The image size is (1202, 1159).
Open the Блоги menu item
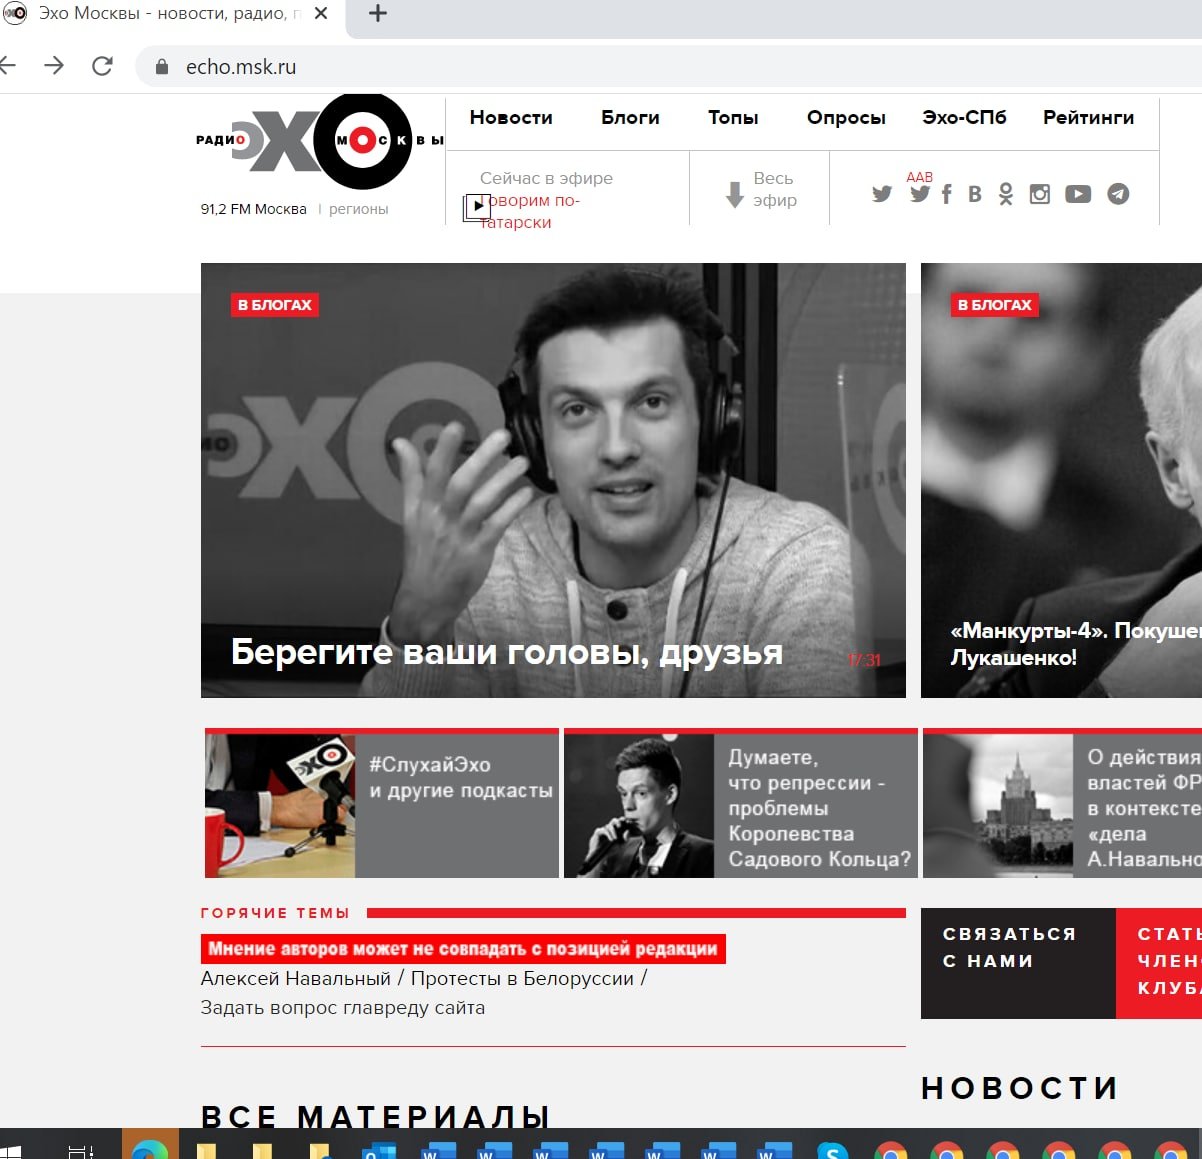coord(630,117)
